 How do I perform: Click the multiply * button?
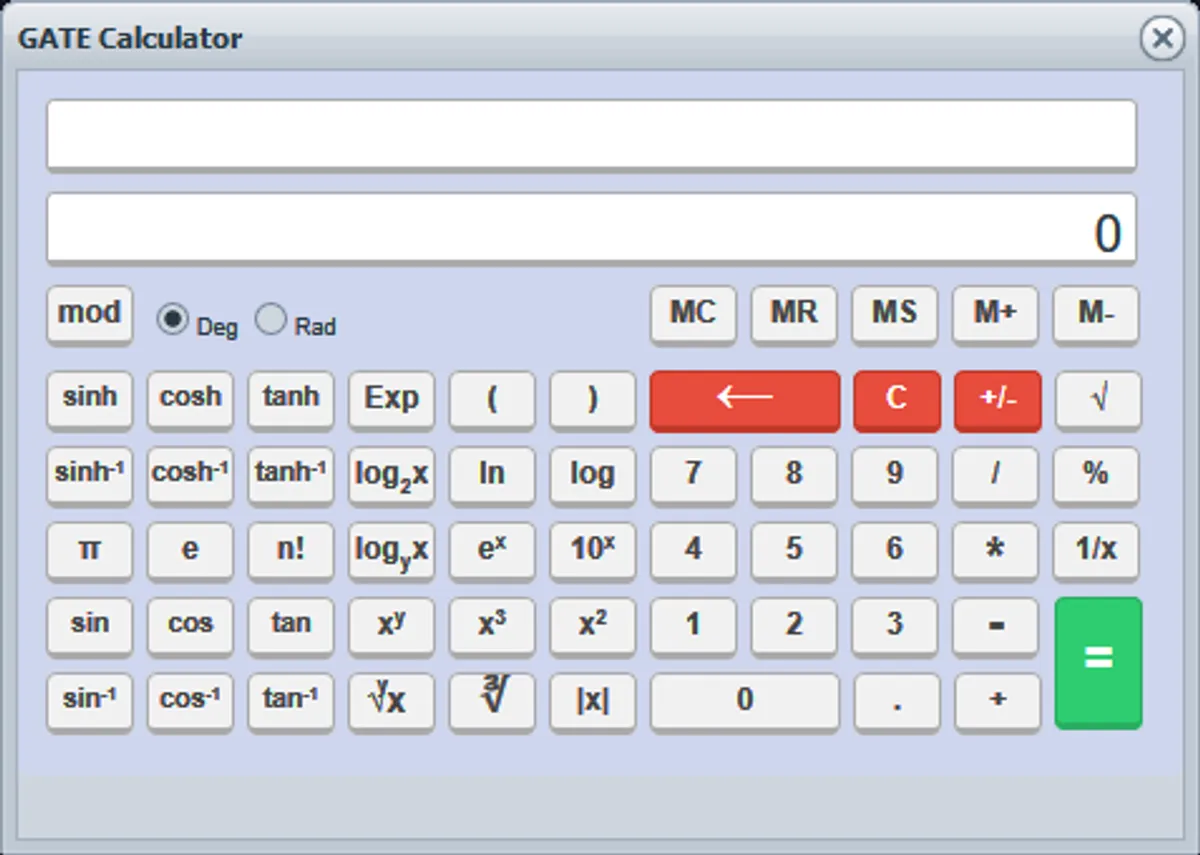(x=996, y=551)
